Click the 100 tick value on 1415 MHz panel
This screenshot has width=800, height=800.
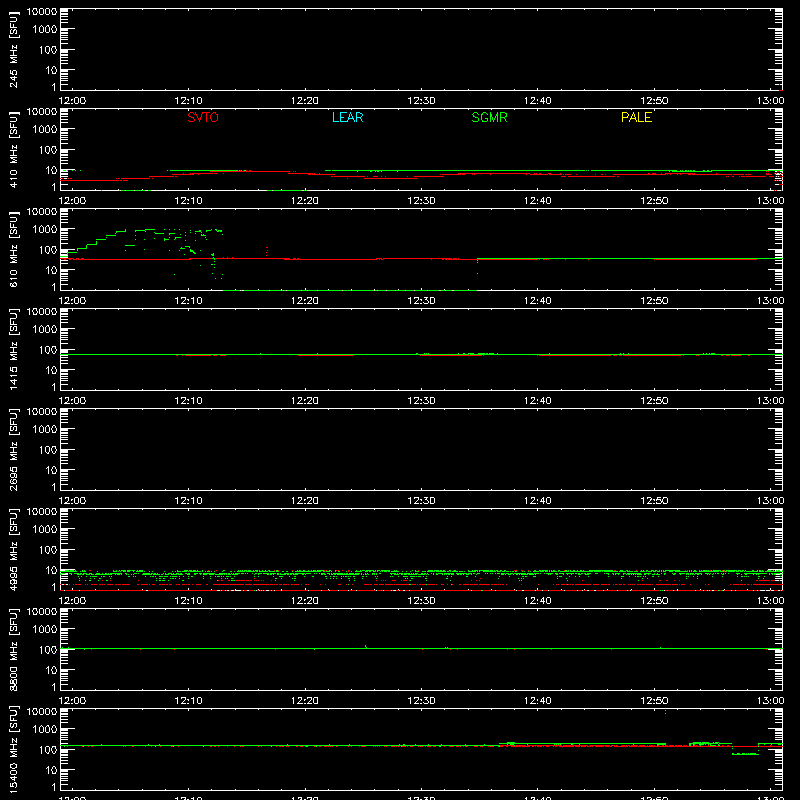[48, 350]
